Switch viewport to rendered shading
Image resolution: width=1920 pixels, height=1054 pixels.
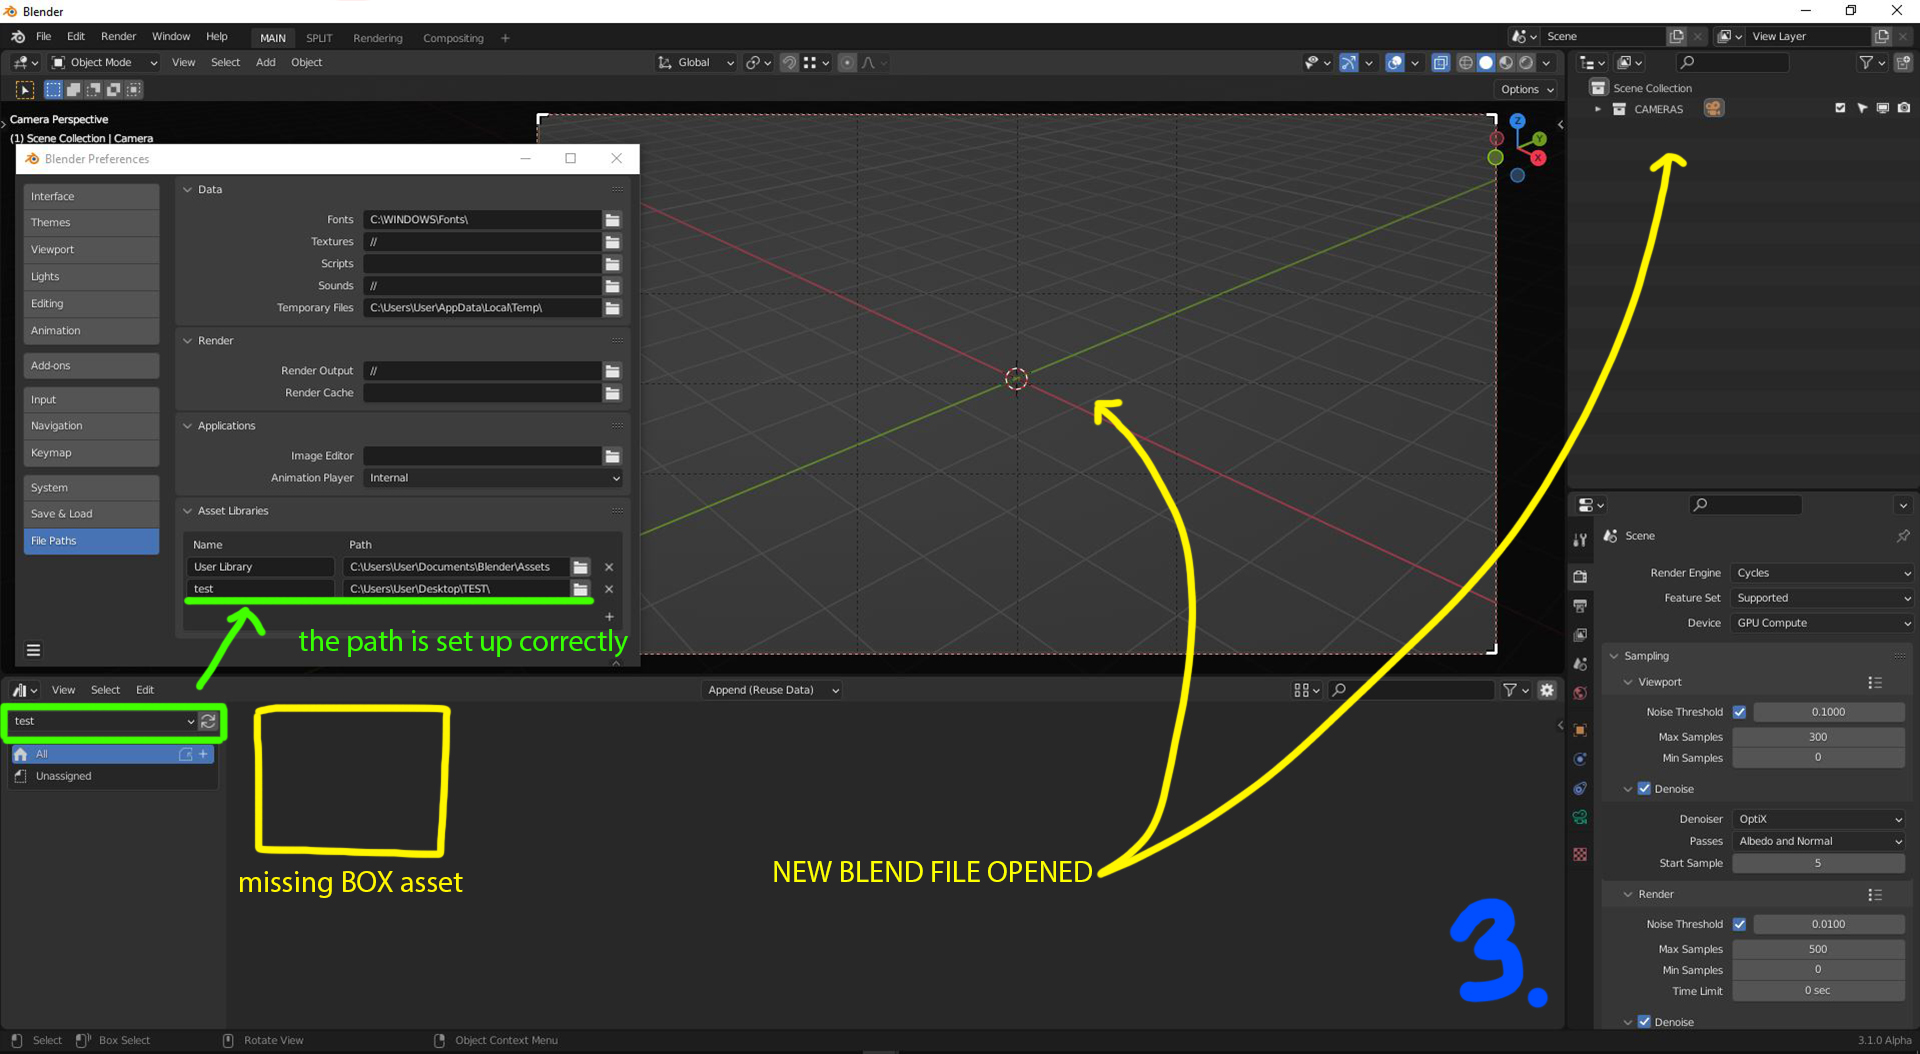point(1526,63)
